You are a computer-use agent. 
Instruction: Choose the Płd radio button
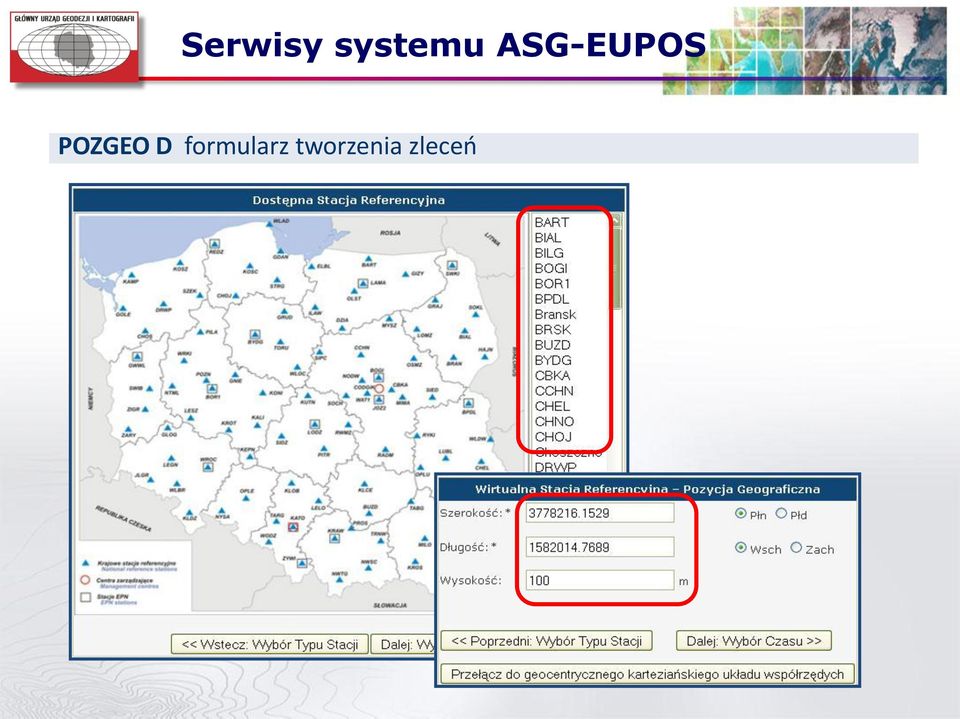click(x=781, y=513)
